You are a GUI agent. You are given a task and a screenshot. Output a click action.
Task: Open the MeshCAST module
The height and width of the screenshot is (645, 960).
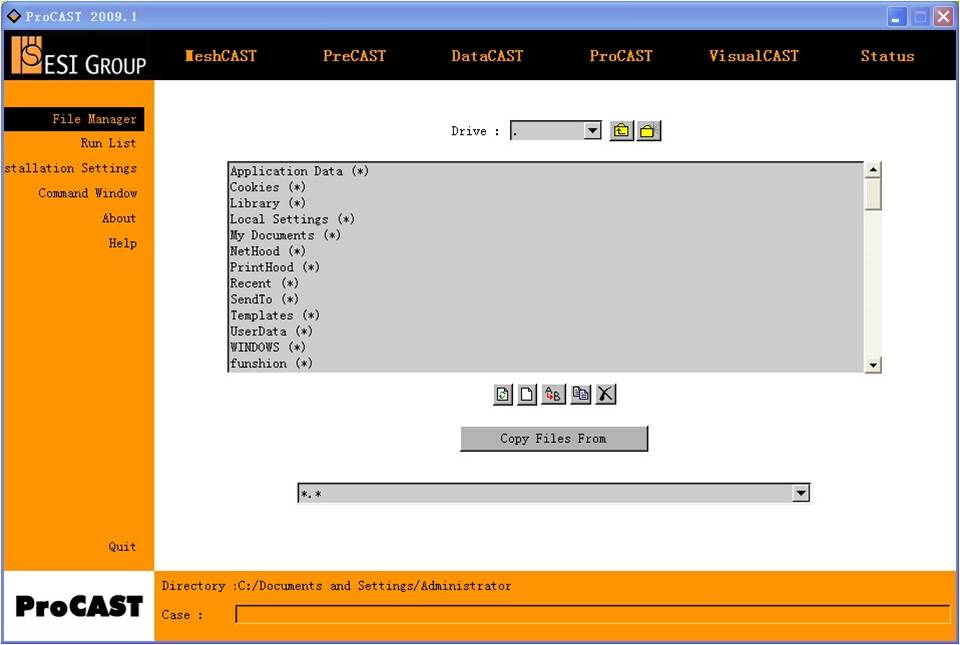220,56
